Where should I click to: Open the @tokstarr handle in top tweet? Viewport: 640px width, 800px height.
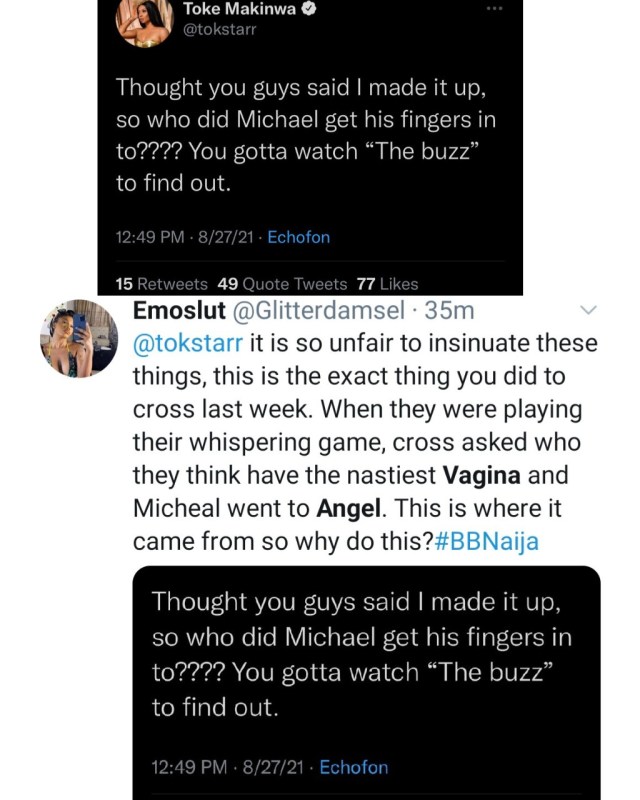pyautogui.click(x=219, y=30)
